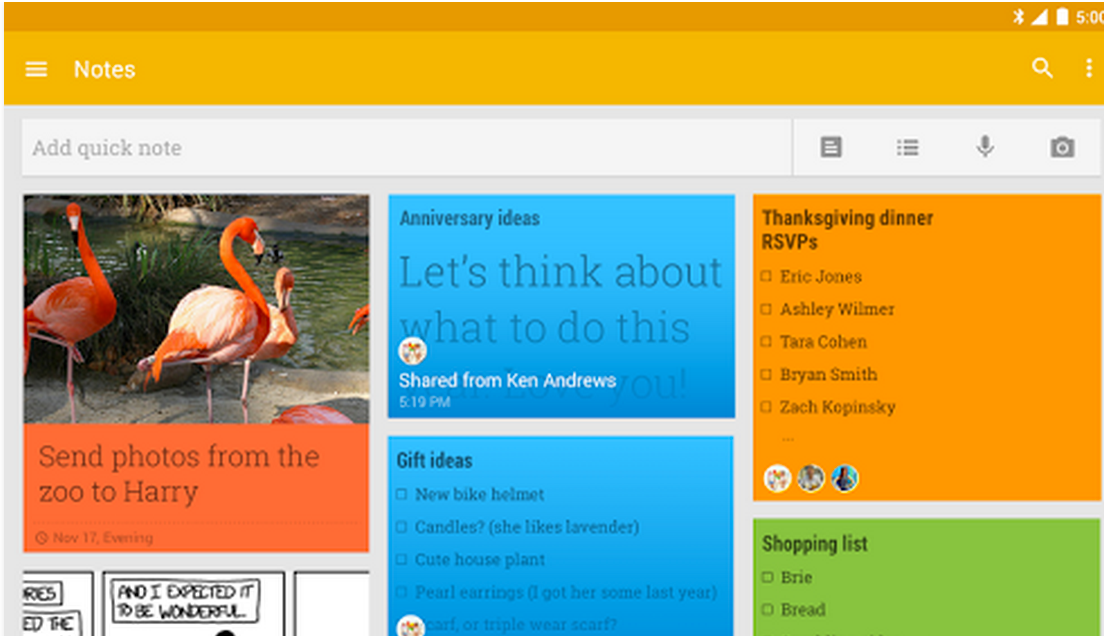Check the Cute house plant item
The image size is (1104, 638).
pyautogui.click(x=401, y=560)
